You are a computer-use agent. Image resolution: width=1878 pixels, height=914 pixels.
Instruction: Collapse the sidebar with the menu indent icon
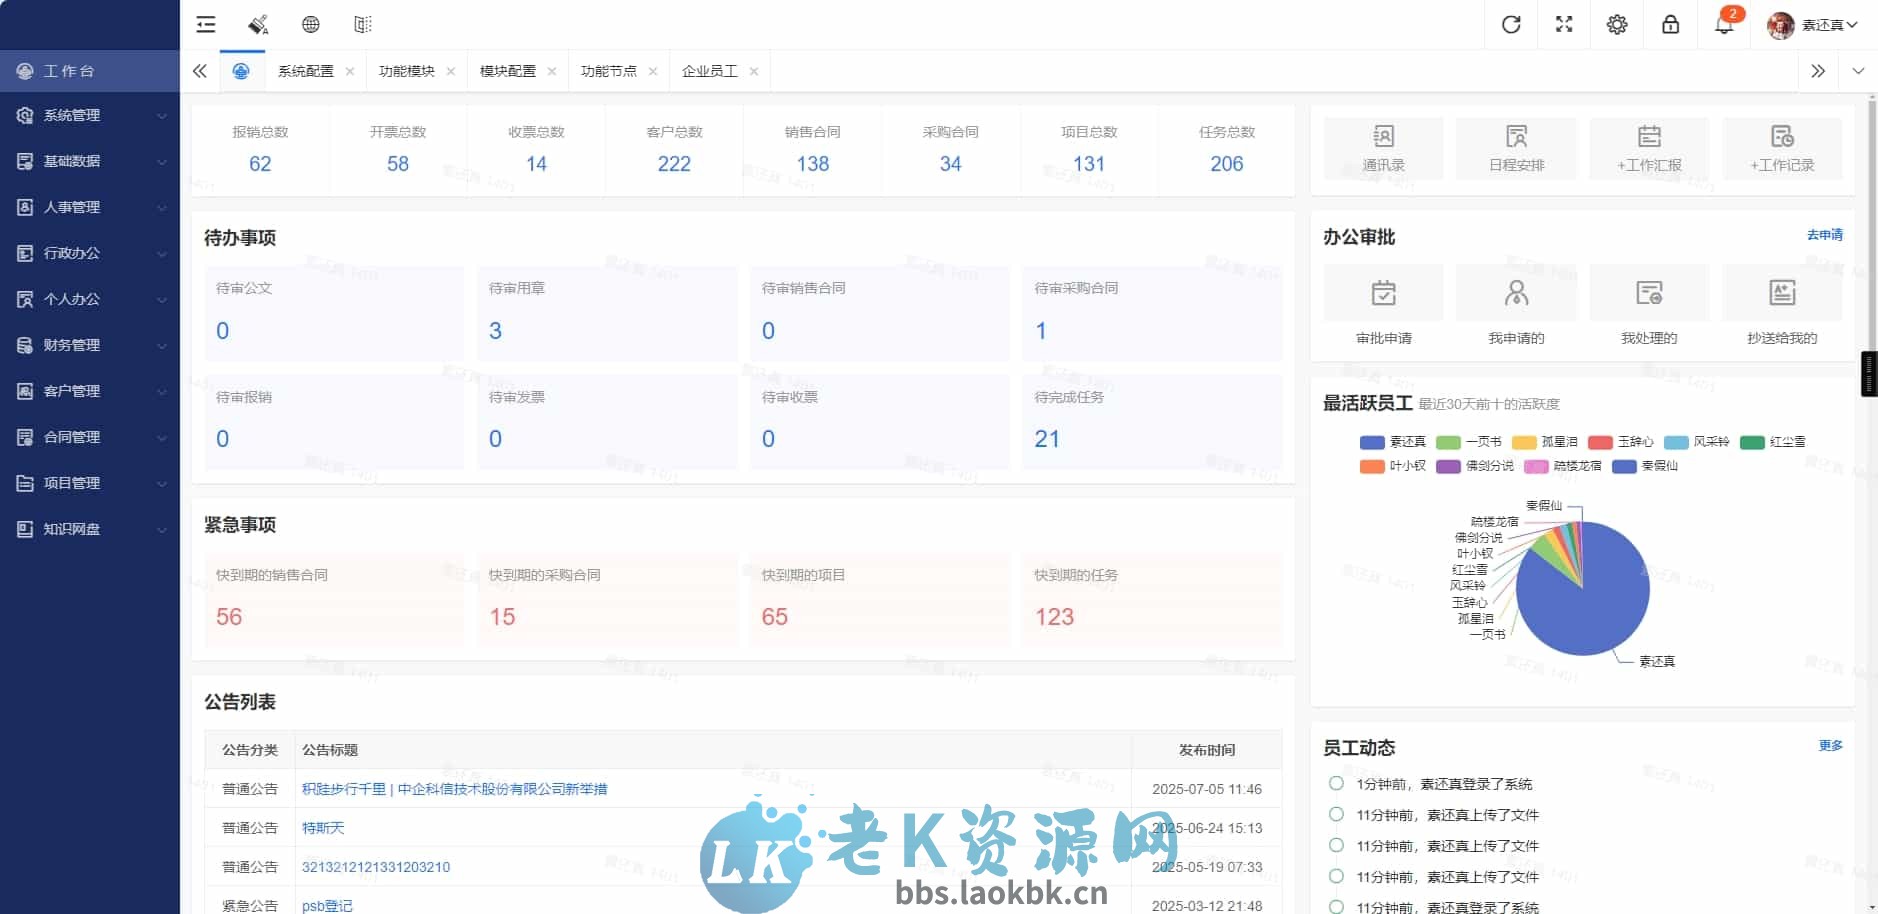pos(205,24)
